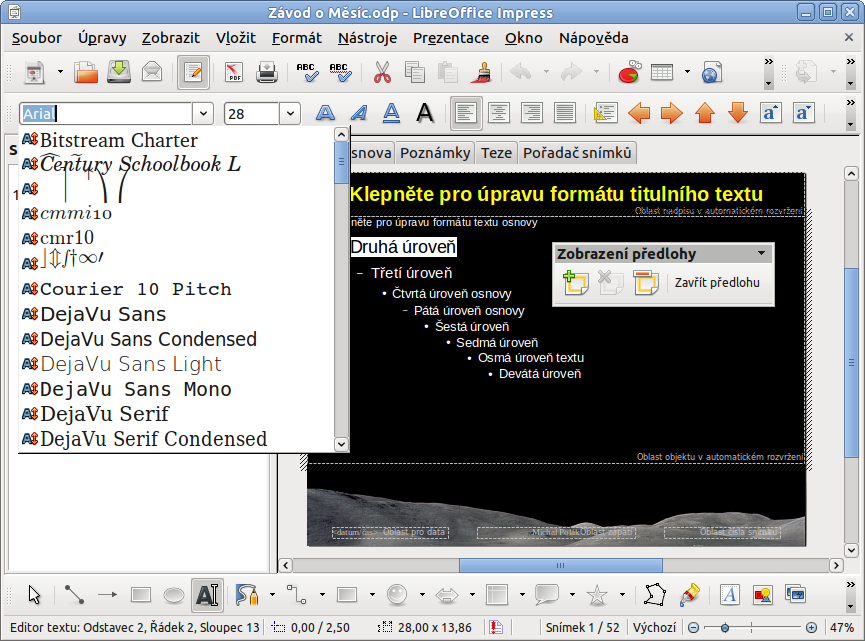Select the Line drawing tool
Screen dimensions: 865x641
(x=75, y=595)
